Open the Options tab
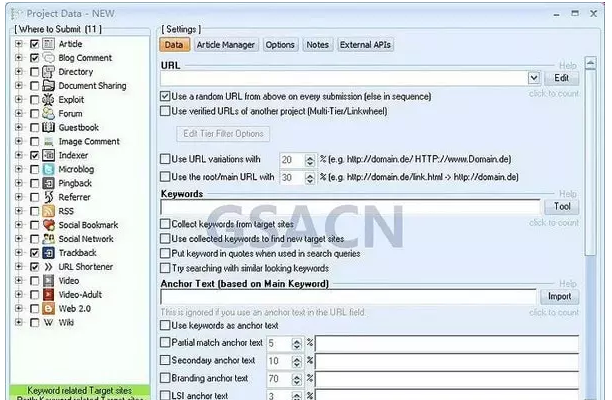 (x=280, y=45)
